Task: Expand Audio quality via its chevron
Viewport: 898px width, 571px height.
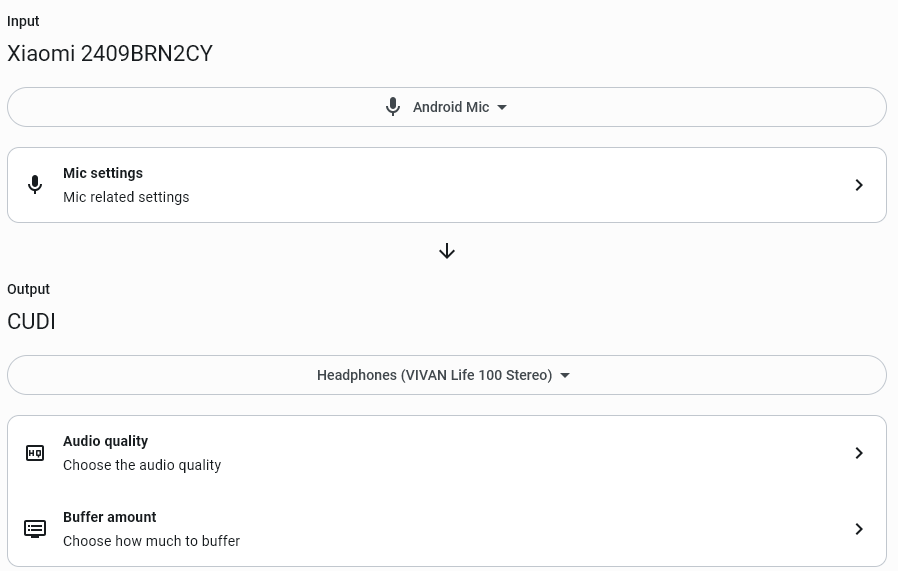Action: [x=859, y=453]
